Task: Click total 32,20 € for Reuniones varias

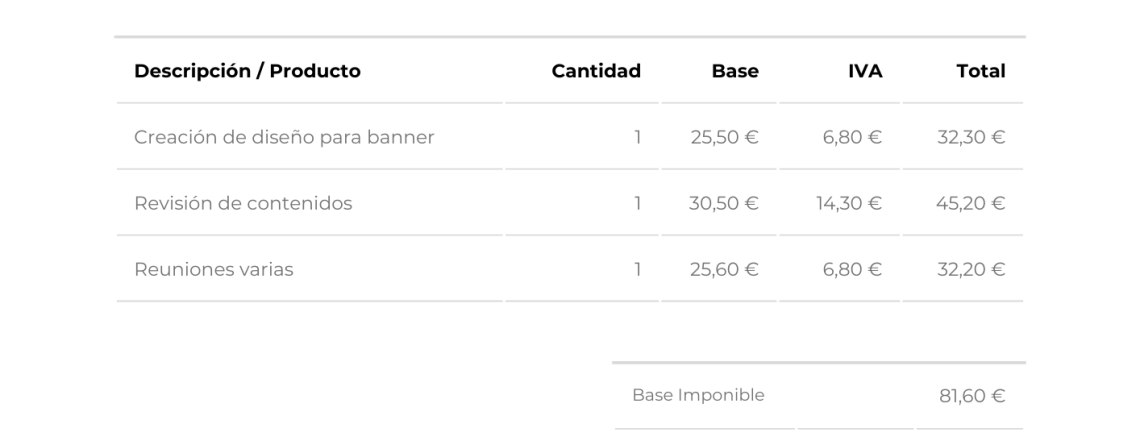Action: 971,270
